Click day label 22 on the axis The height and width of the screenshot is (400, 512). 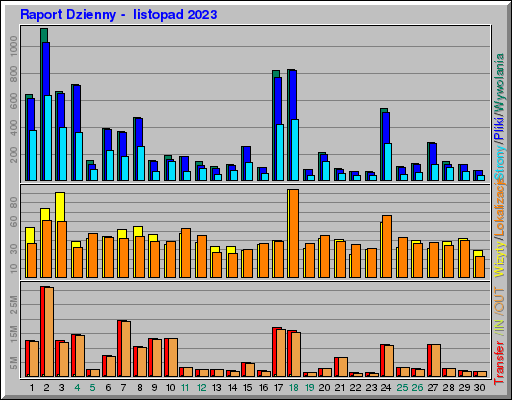355,388
